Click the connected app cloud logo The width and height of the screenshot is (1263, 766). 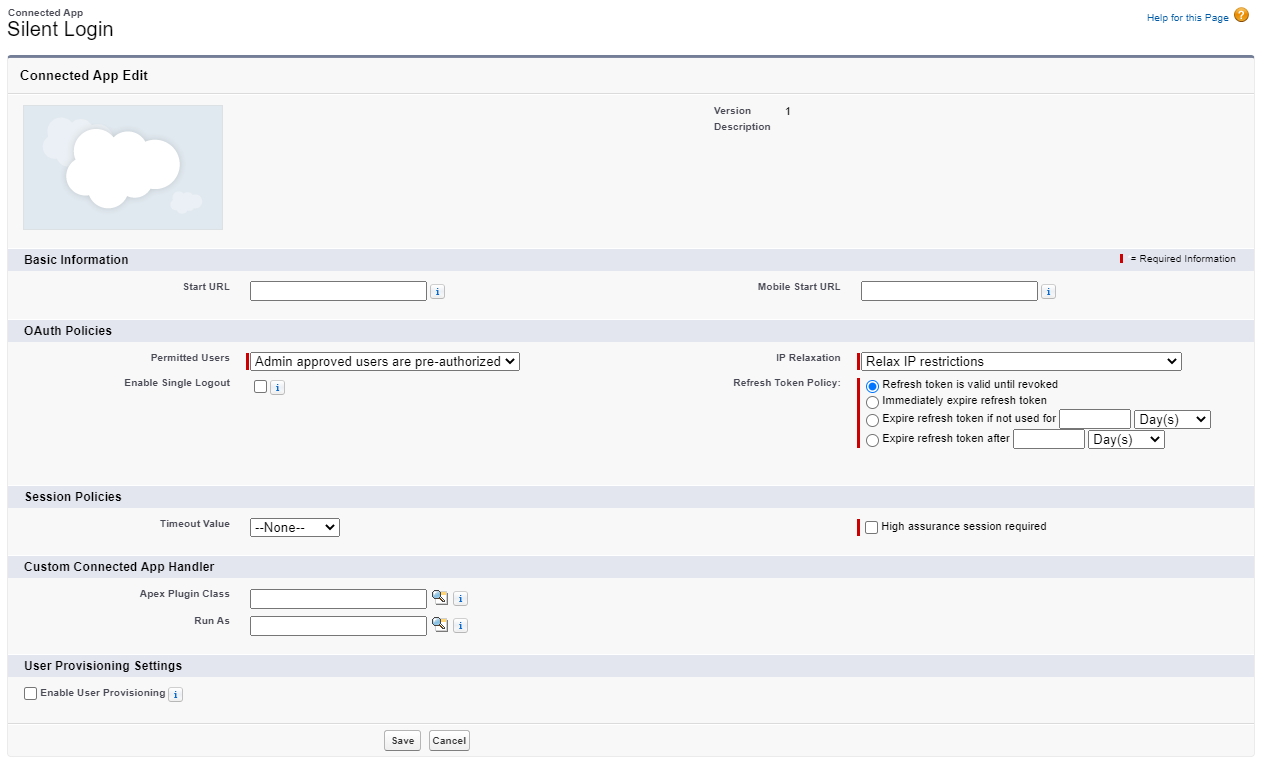click(123, 167)
